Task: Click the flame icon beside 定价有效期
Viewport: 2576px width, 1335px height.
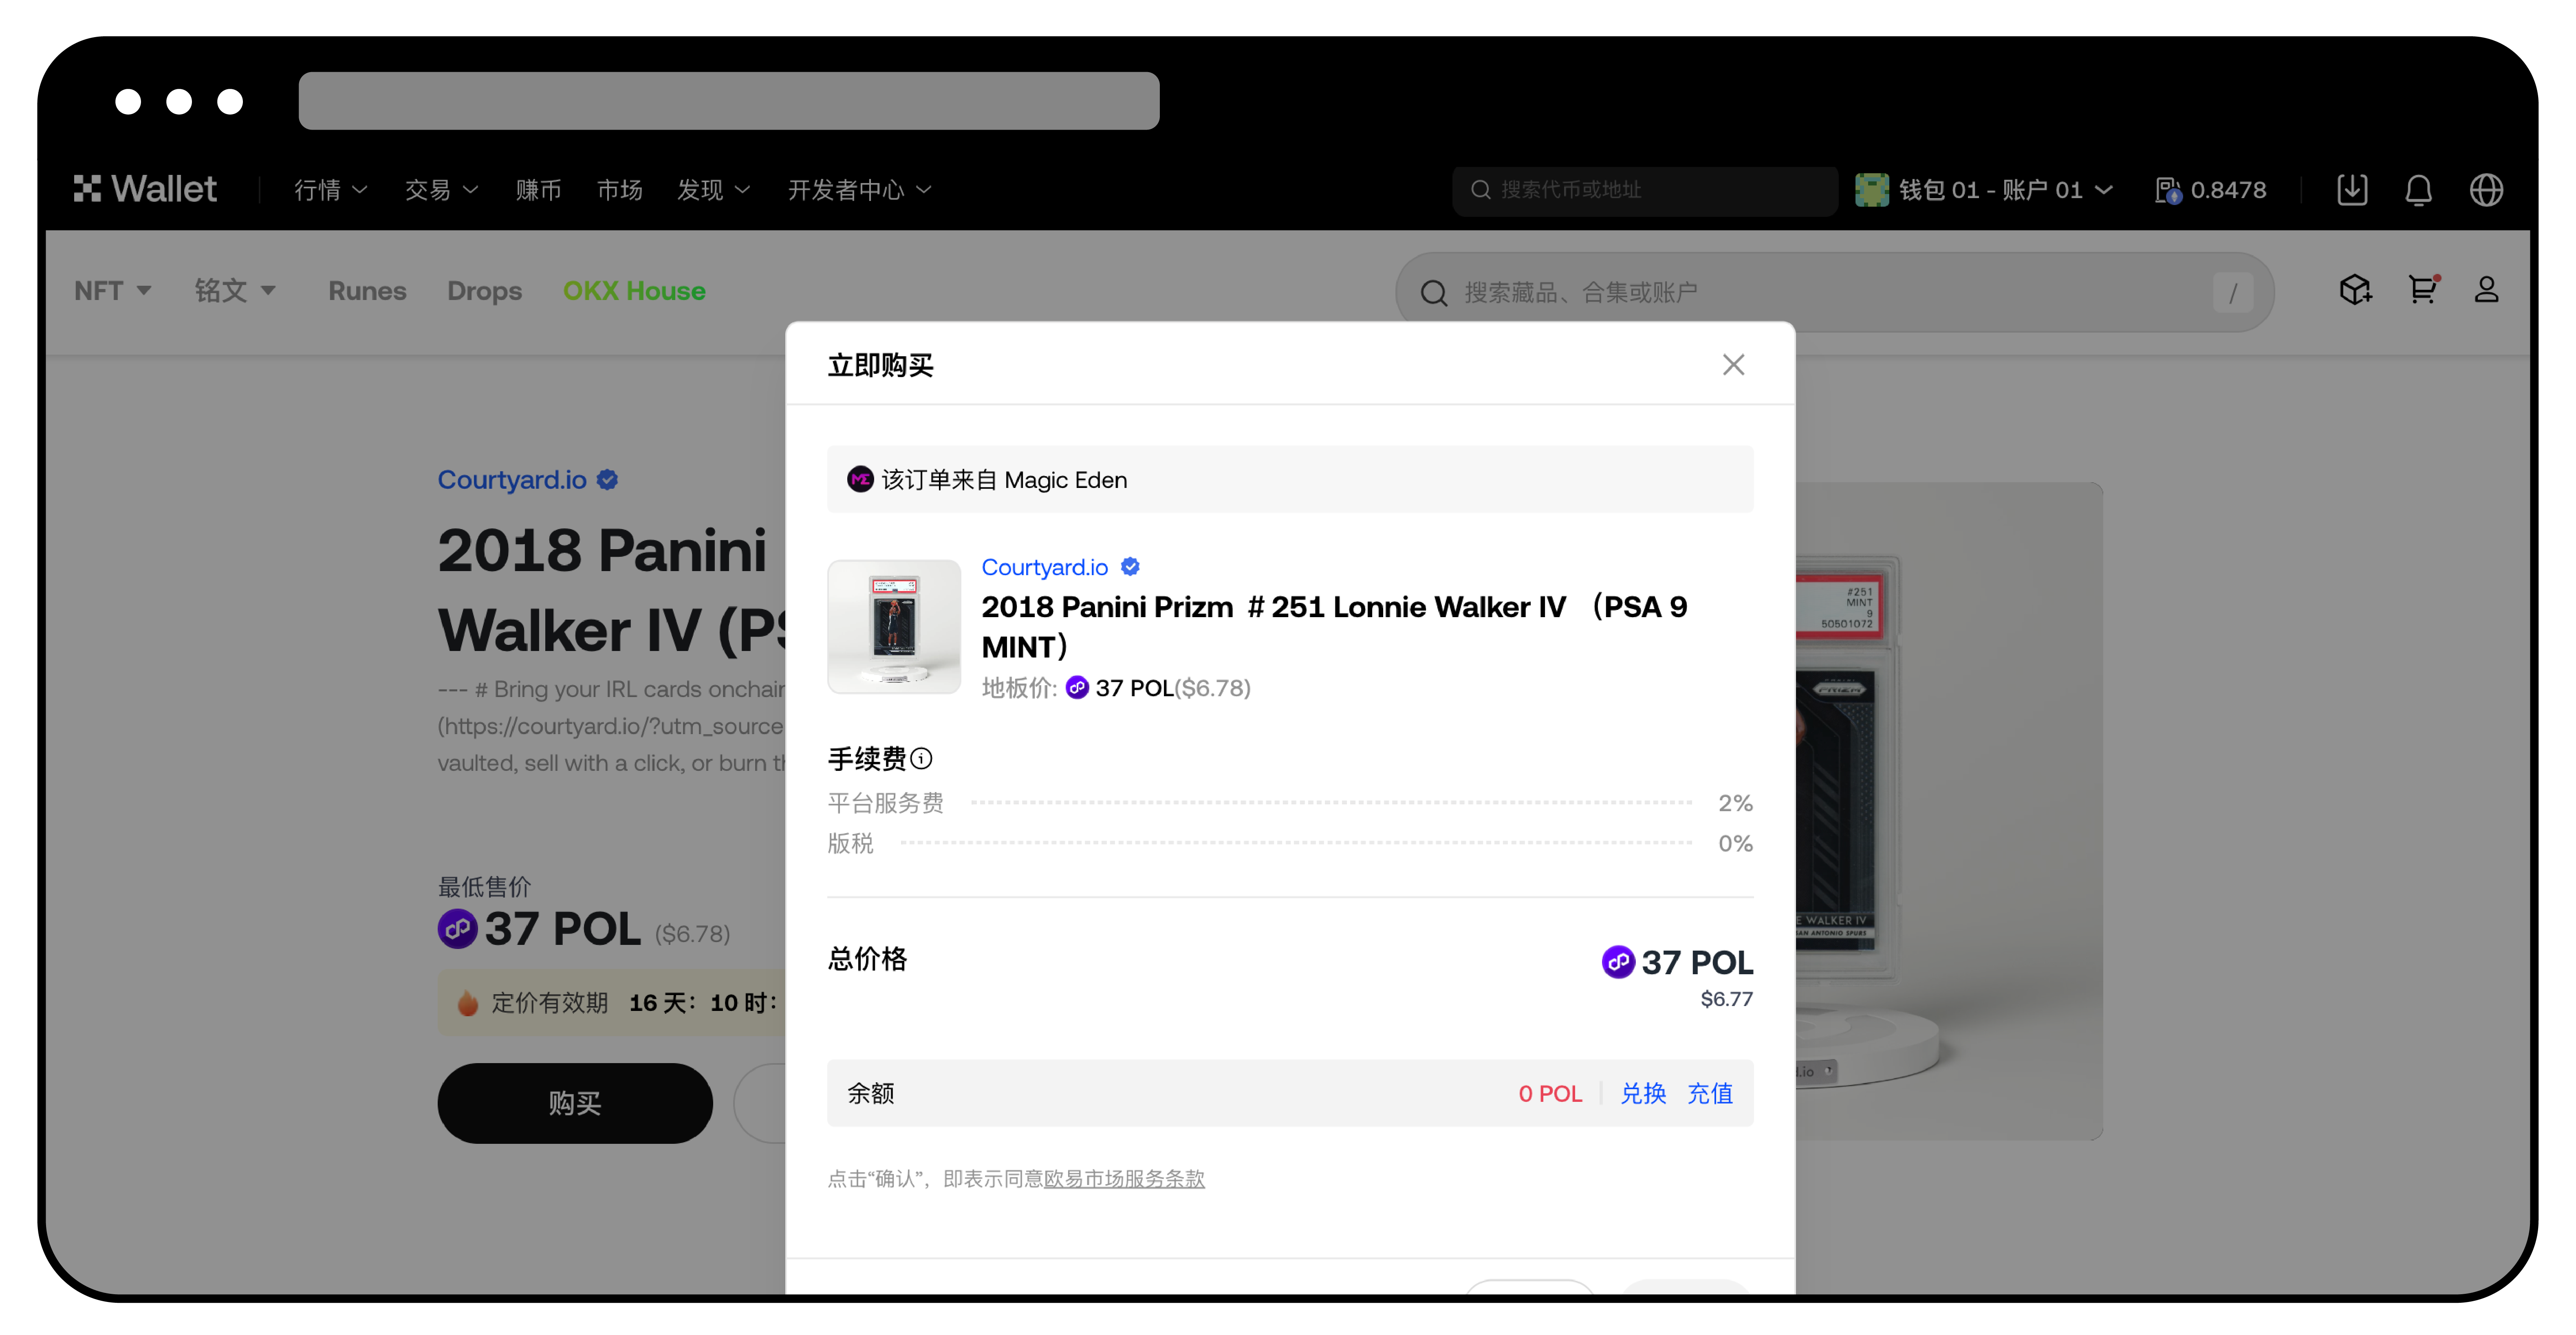Action: [467, 1003]
